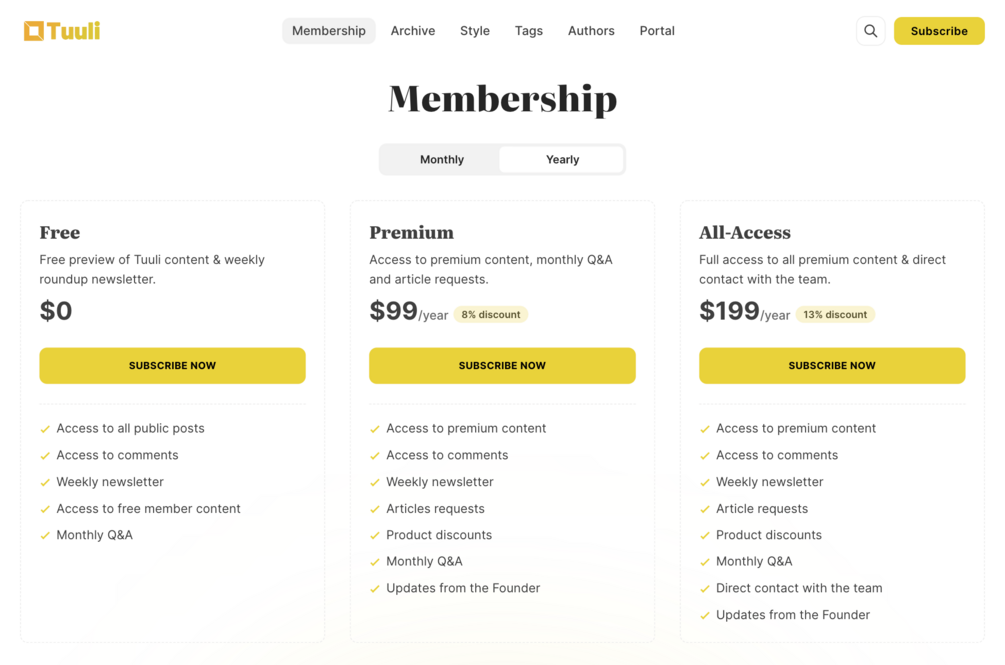Click the 13% discount badge
The height and width of the screenshot is (665, 1005).
[x=835, y=314]
